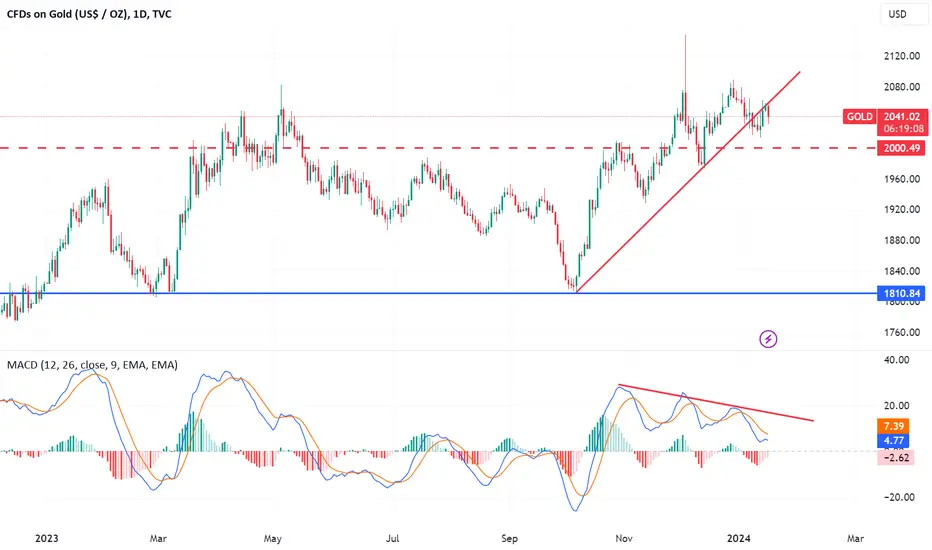Click the 40.00 MACD axis label
Image resolution: width=932 pixels, height=550 pixels.
click(896, 360)
